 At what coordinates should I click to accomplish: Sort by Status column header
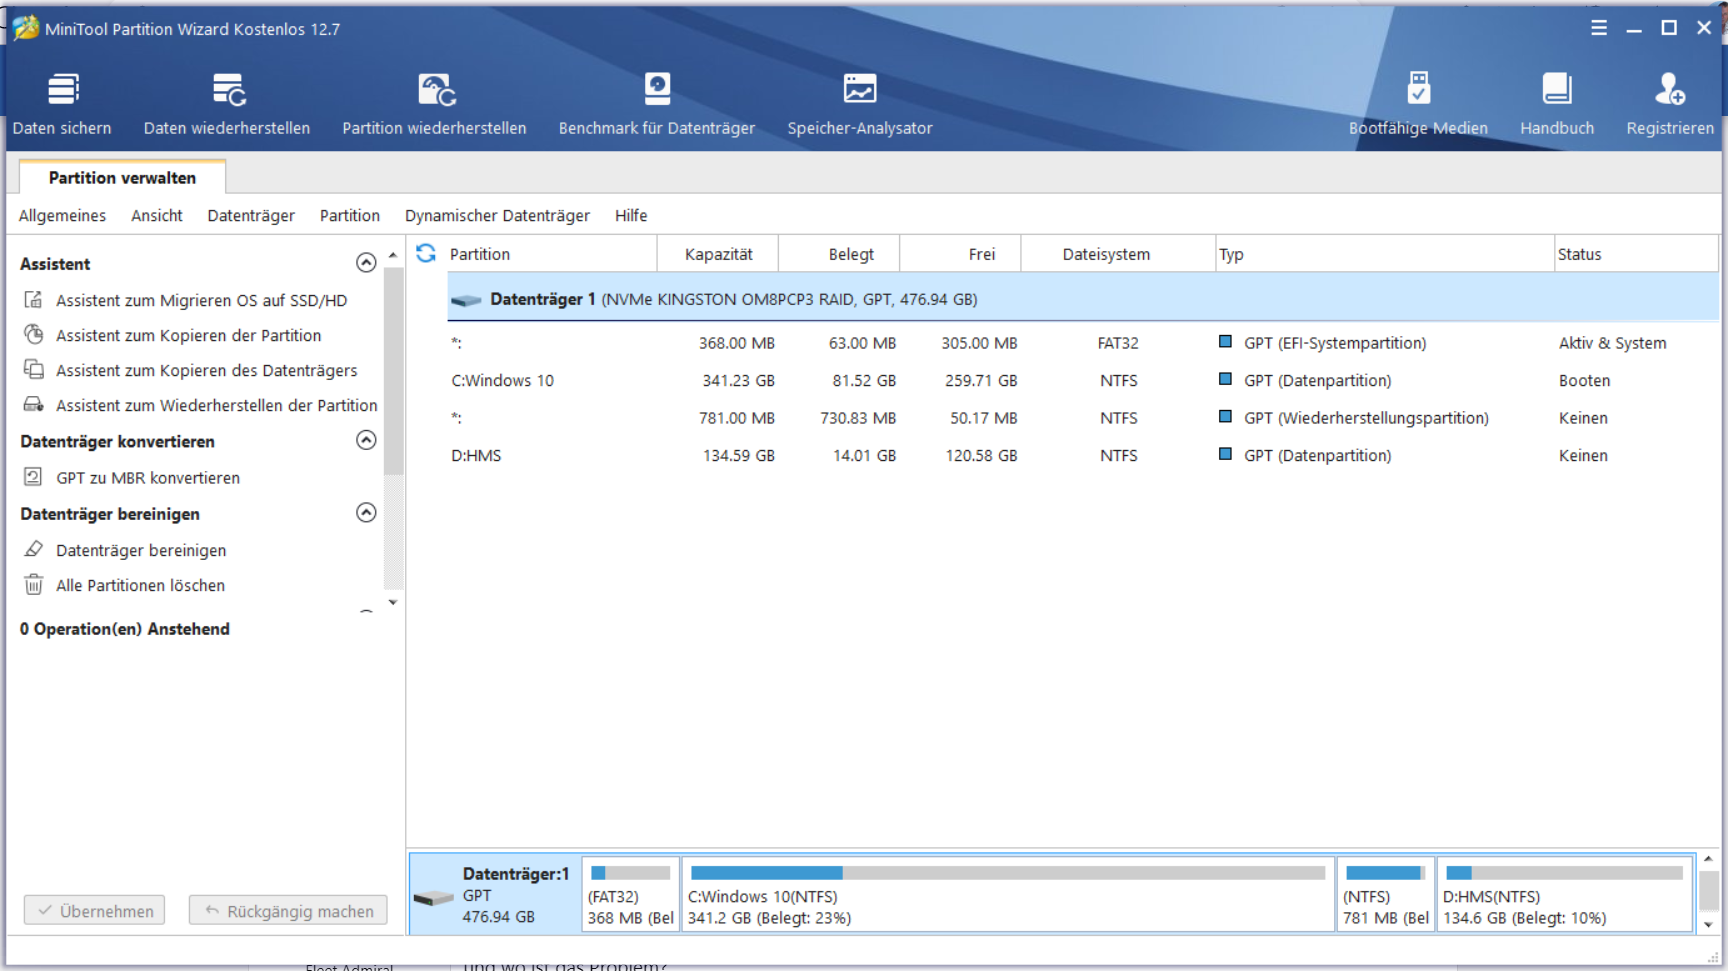click(x=1636, y=254)
